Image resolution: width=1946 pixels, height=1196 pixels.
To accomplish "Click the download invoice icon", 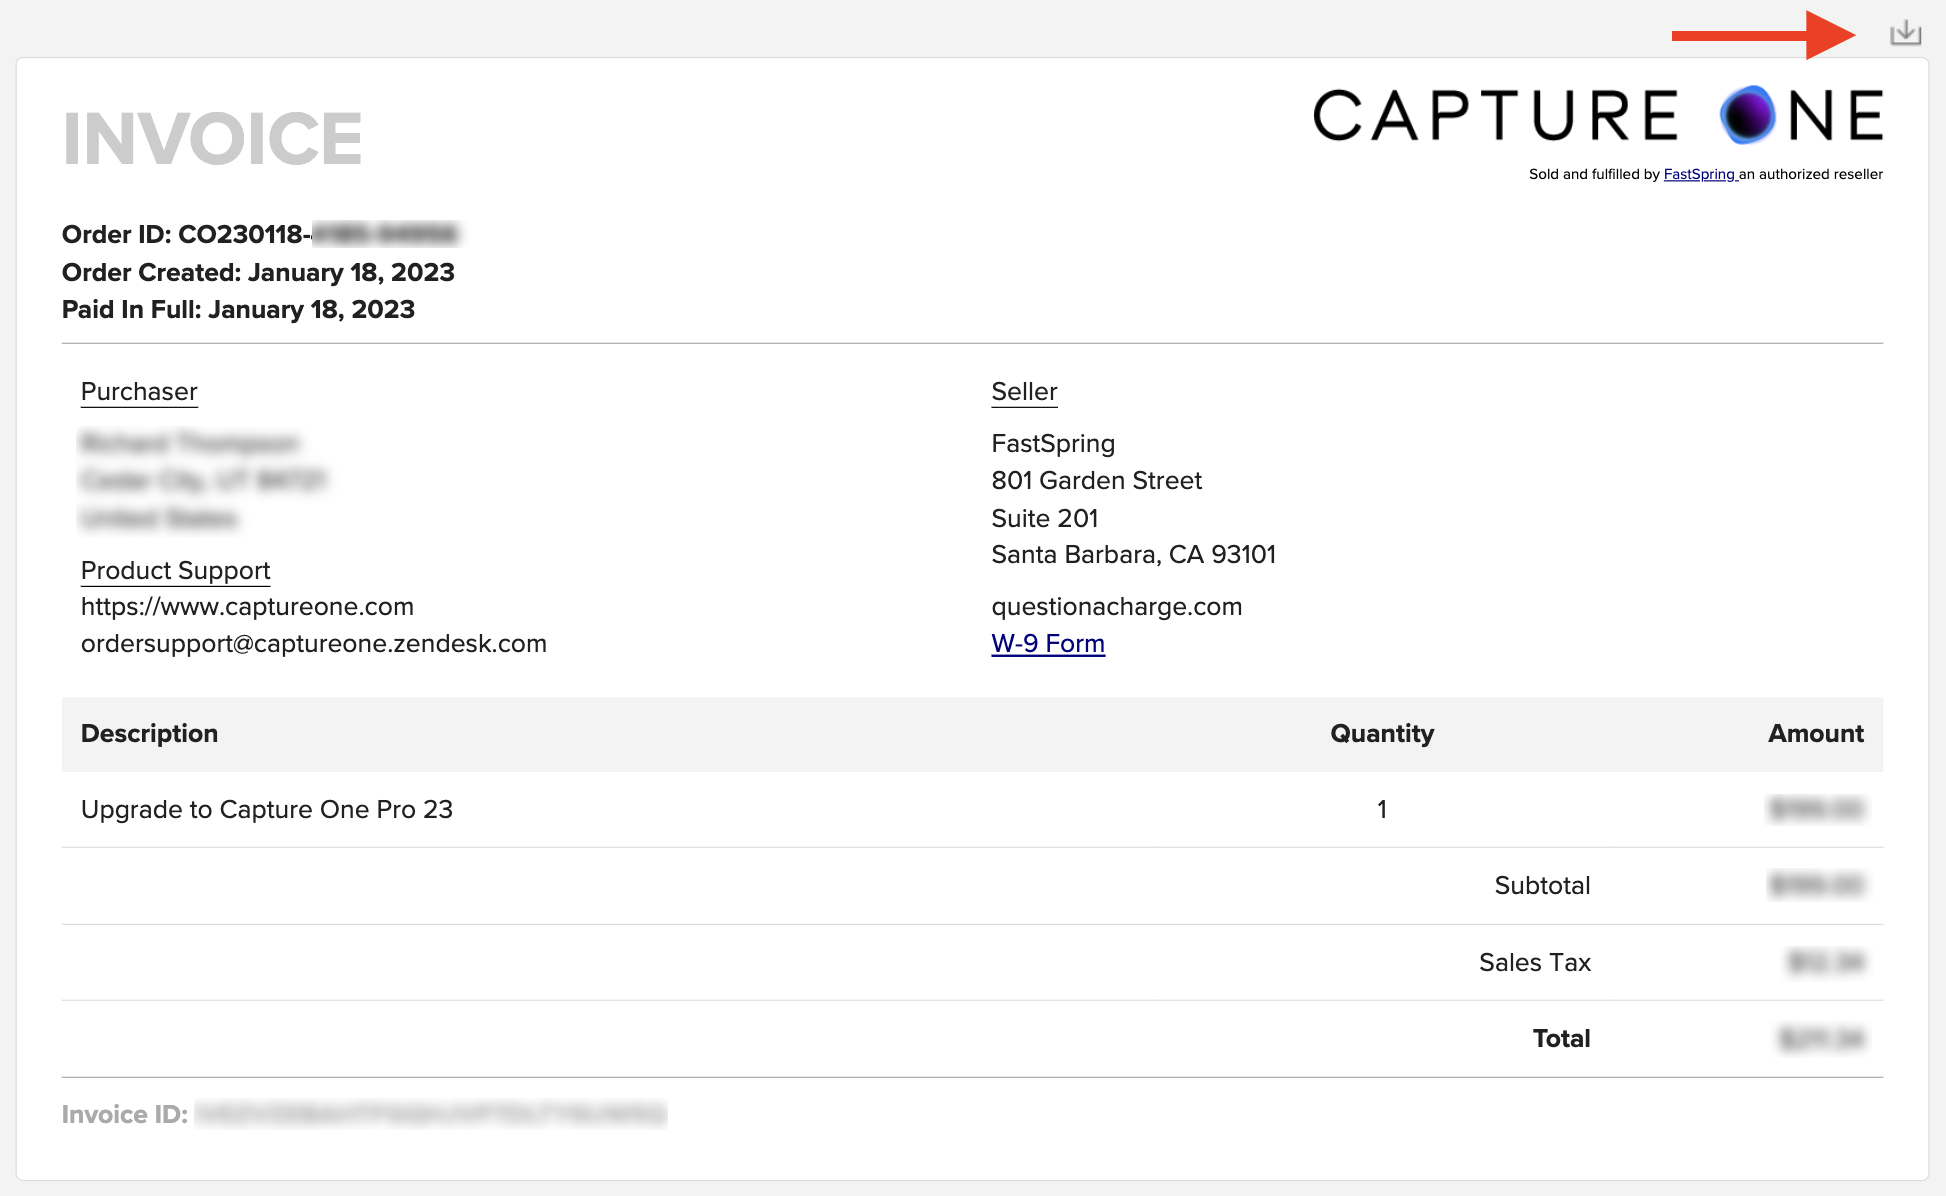I will [x=1905, y=33].
